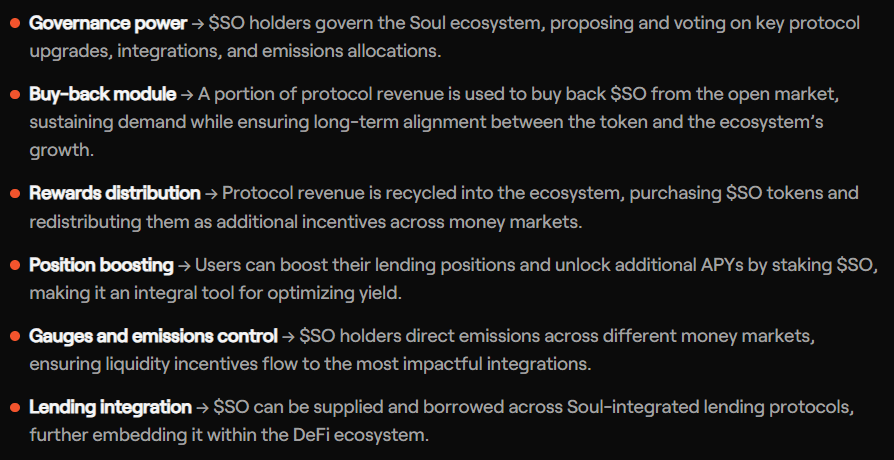Click the orange bullet beside Lending integration
The width and height of the screenshot is (894, 460).
15,409
